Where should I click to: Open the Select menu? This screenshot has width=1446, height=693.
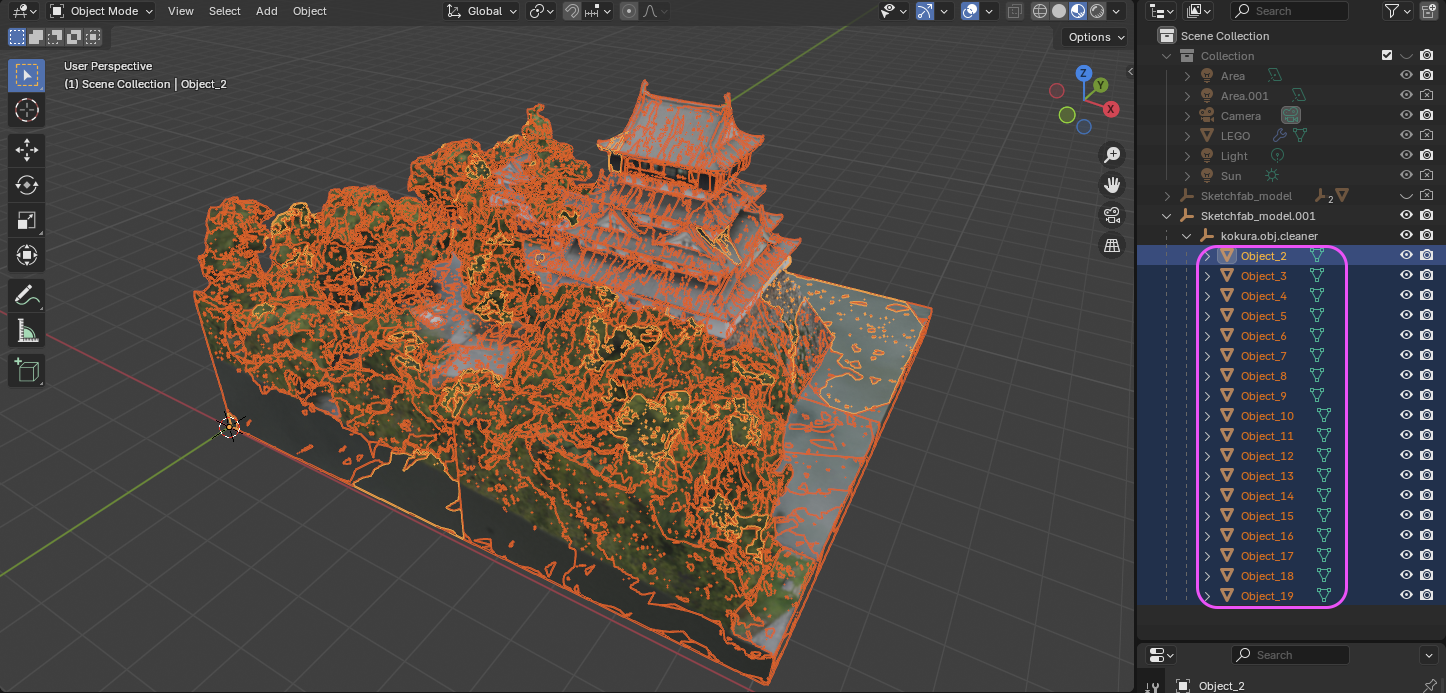[224, 11]
